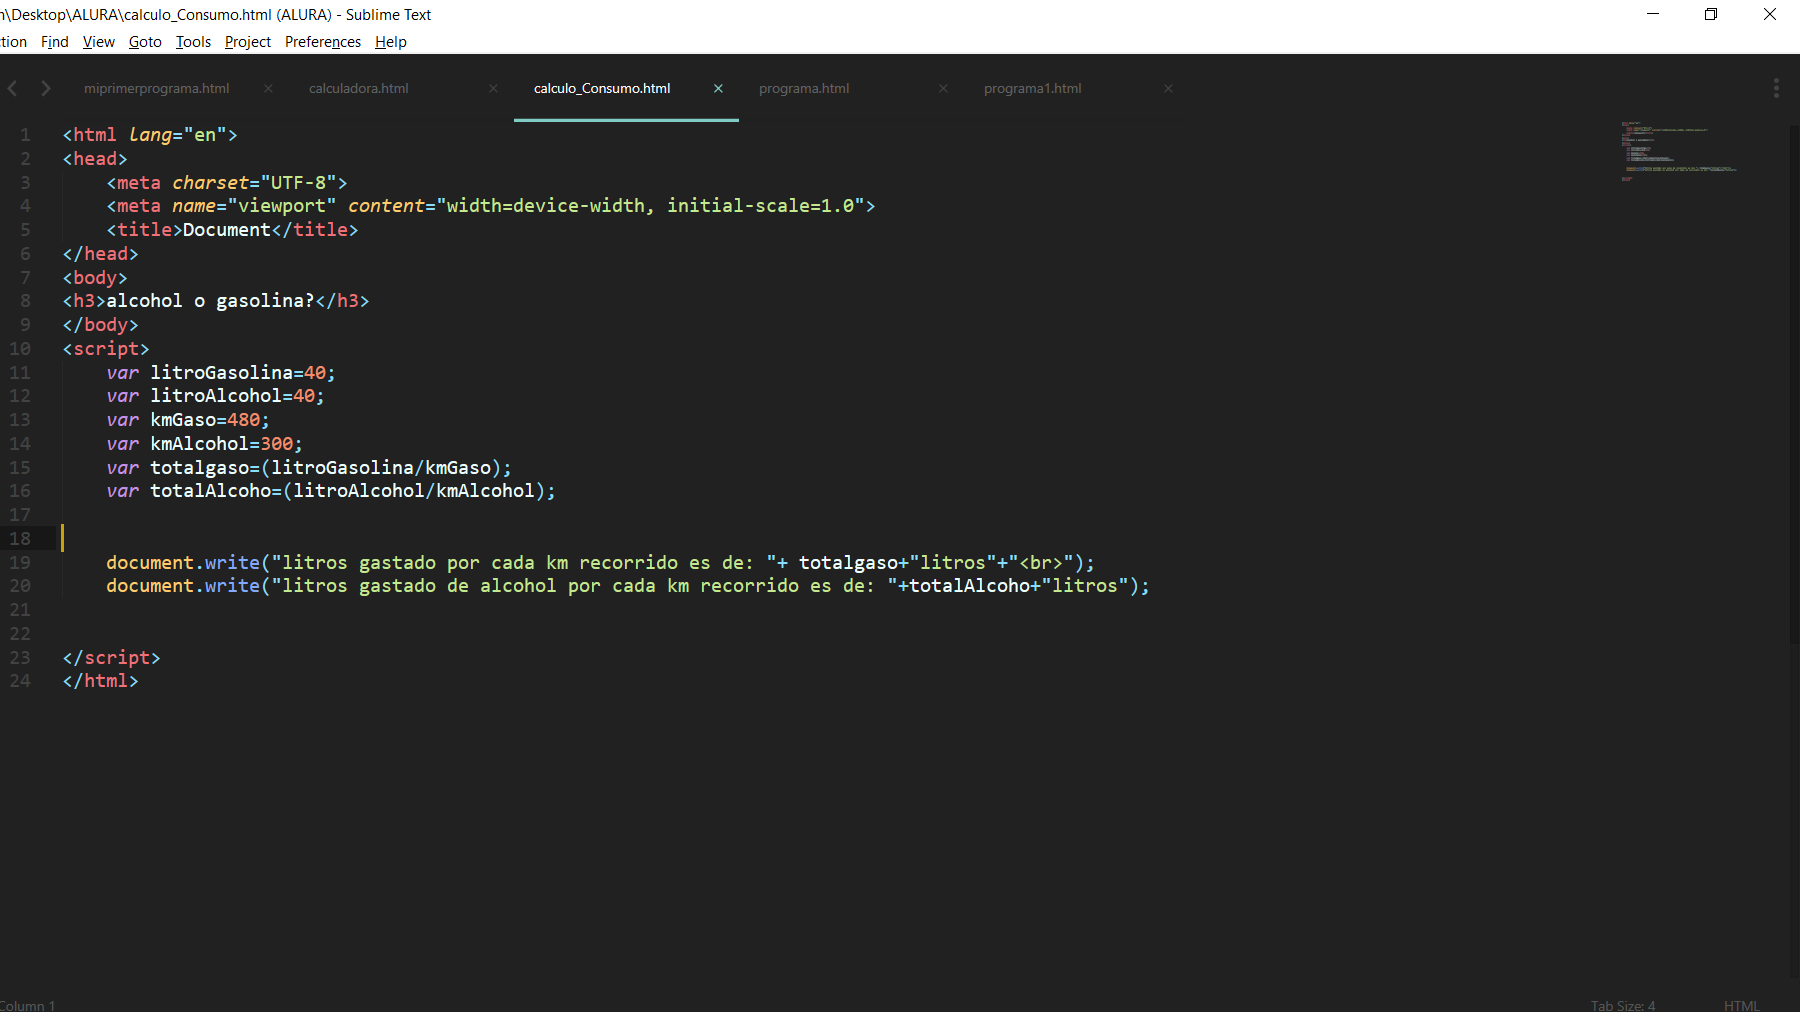
Task: Click the h3 'alcohol o gasolina?' text
Action: [210, 301]
